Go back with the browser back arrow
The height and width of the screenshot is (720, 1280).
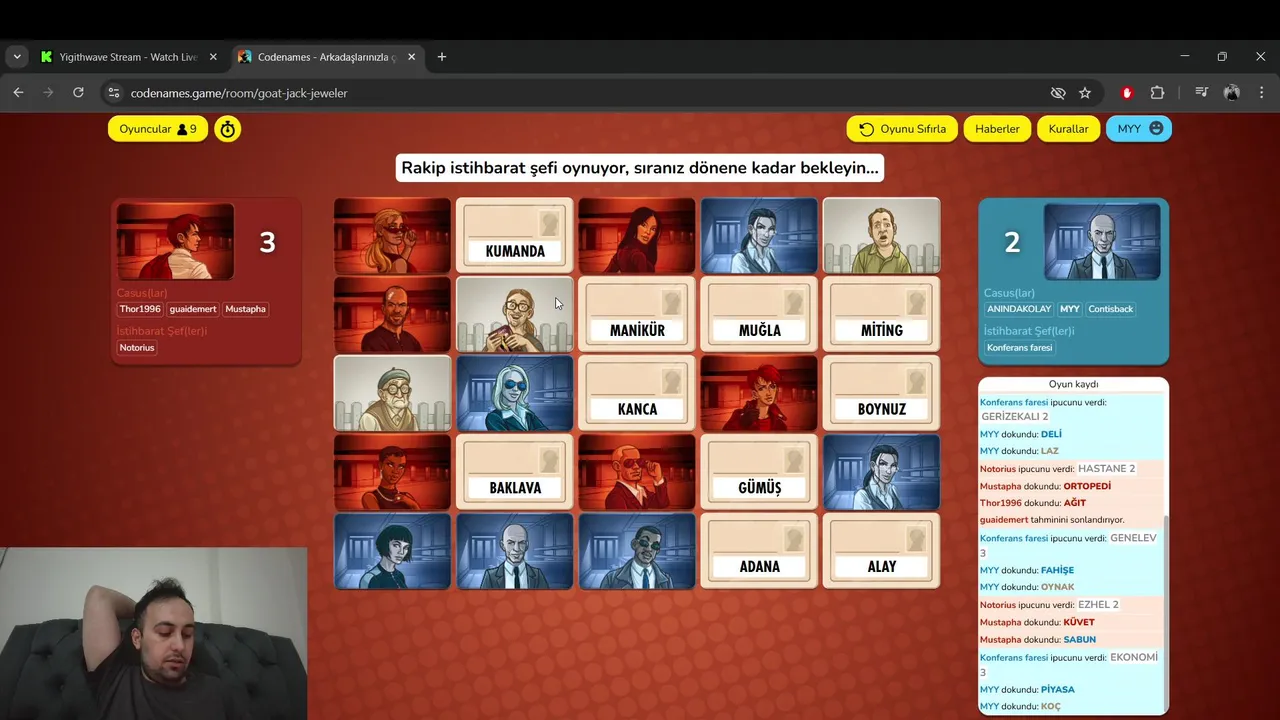[18, 93]
